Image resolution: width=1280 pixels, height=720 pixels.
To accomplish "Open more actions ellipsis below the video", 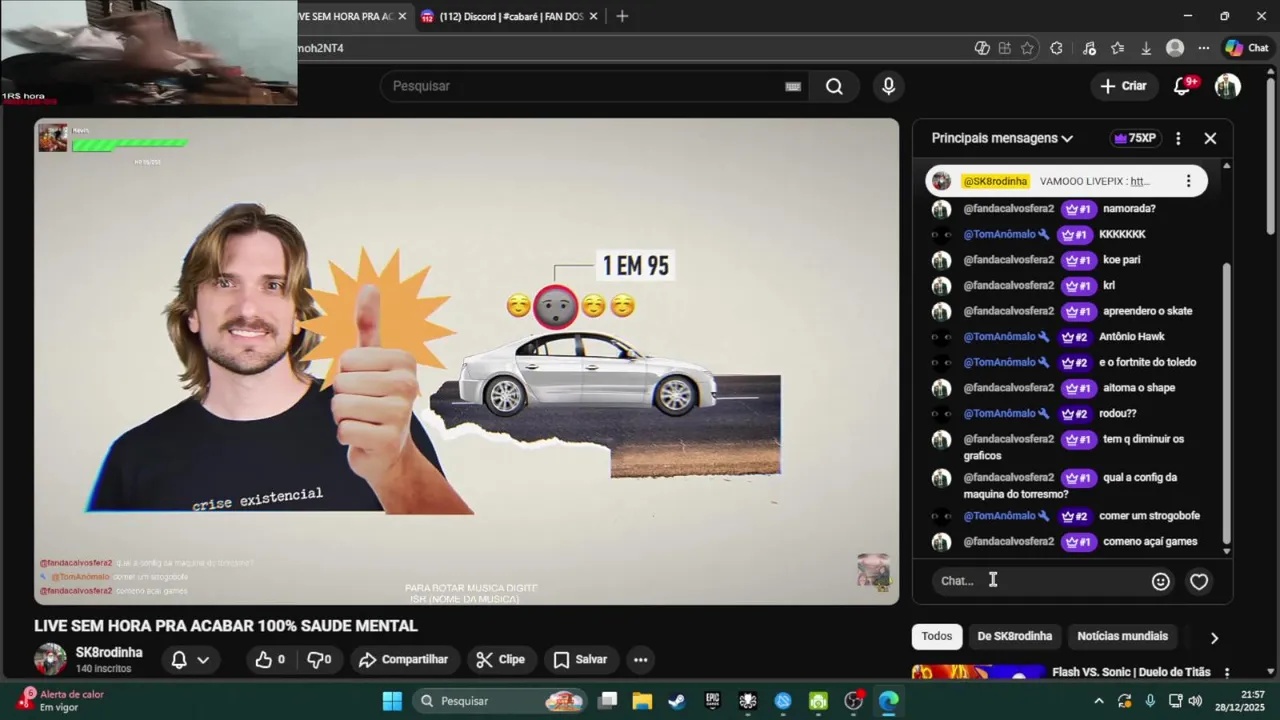I will pos(640,659).
